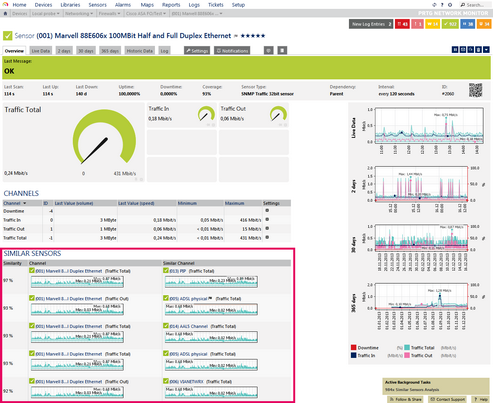Expand the Firewalls breadcrumb dropdown

[119, 14]
